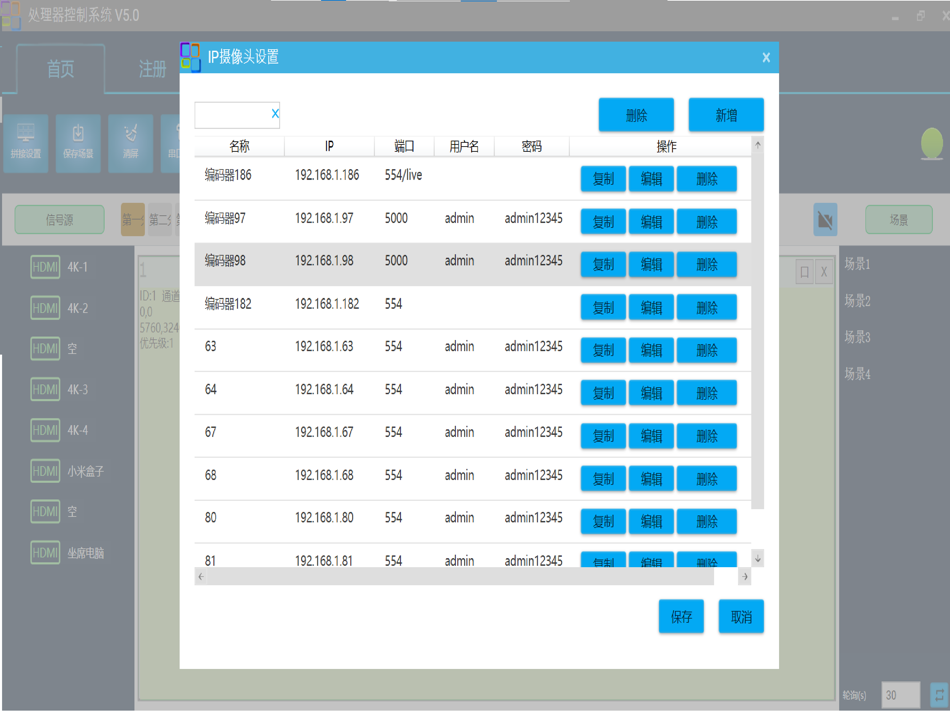Click the horizontal scroll right arrow

tap(745, 576)
